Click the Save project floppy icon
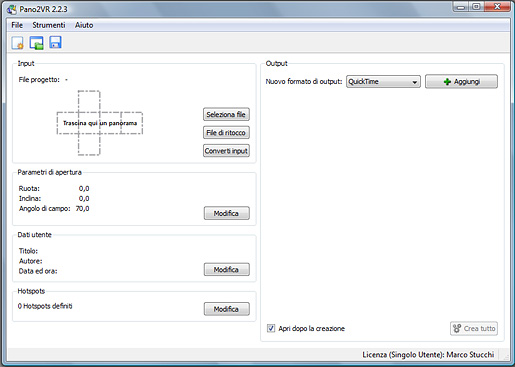515x367 pixels. click(55, 42)
